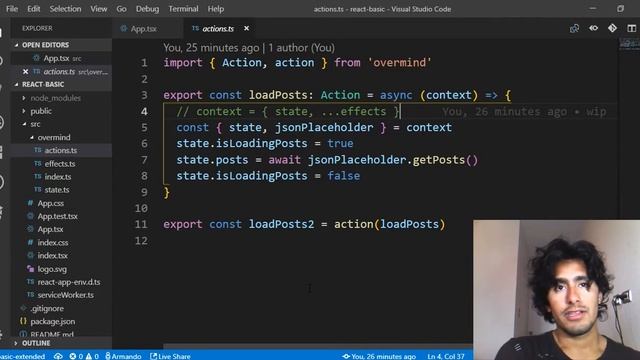Start Live Share from status bar
The image size is (640, 360).
coord(170,356)
